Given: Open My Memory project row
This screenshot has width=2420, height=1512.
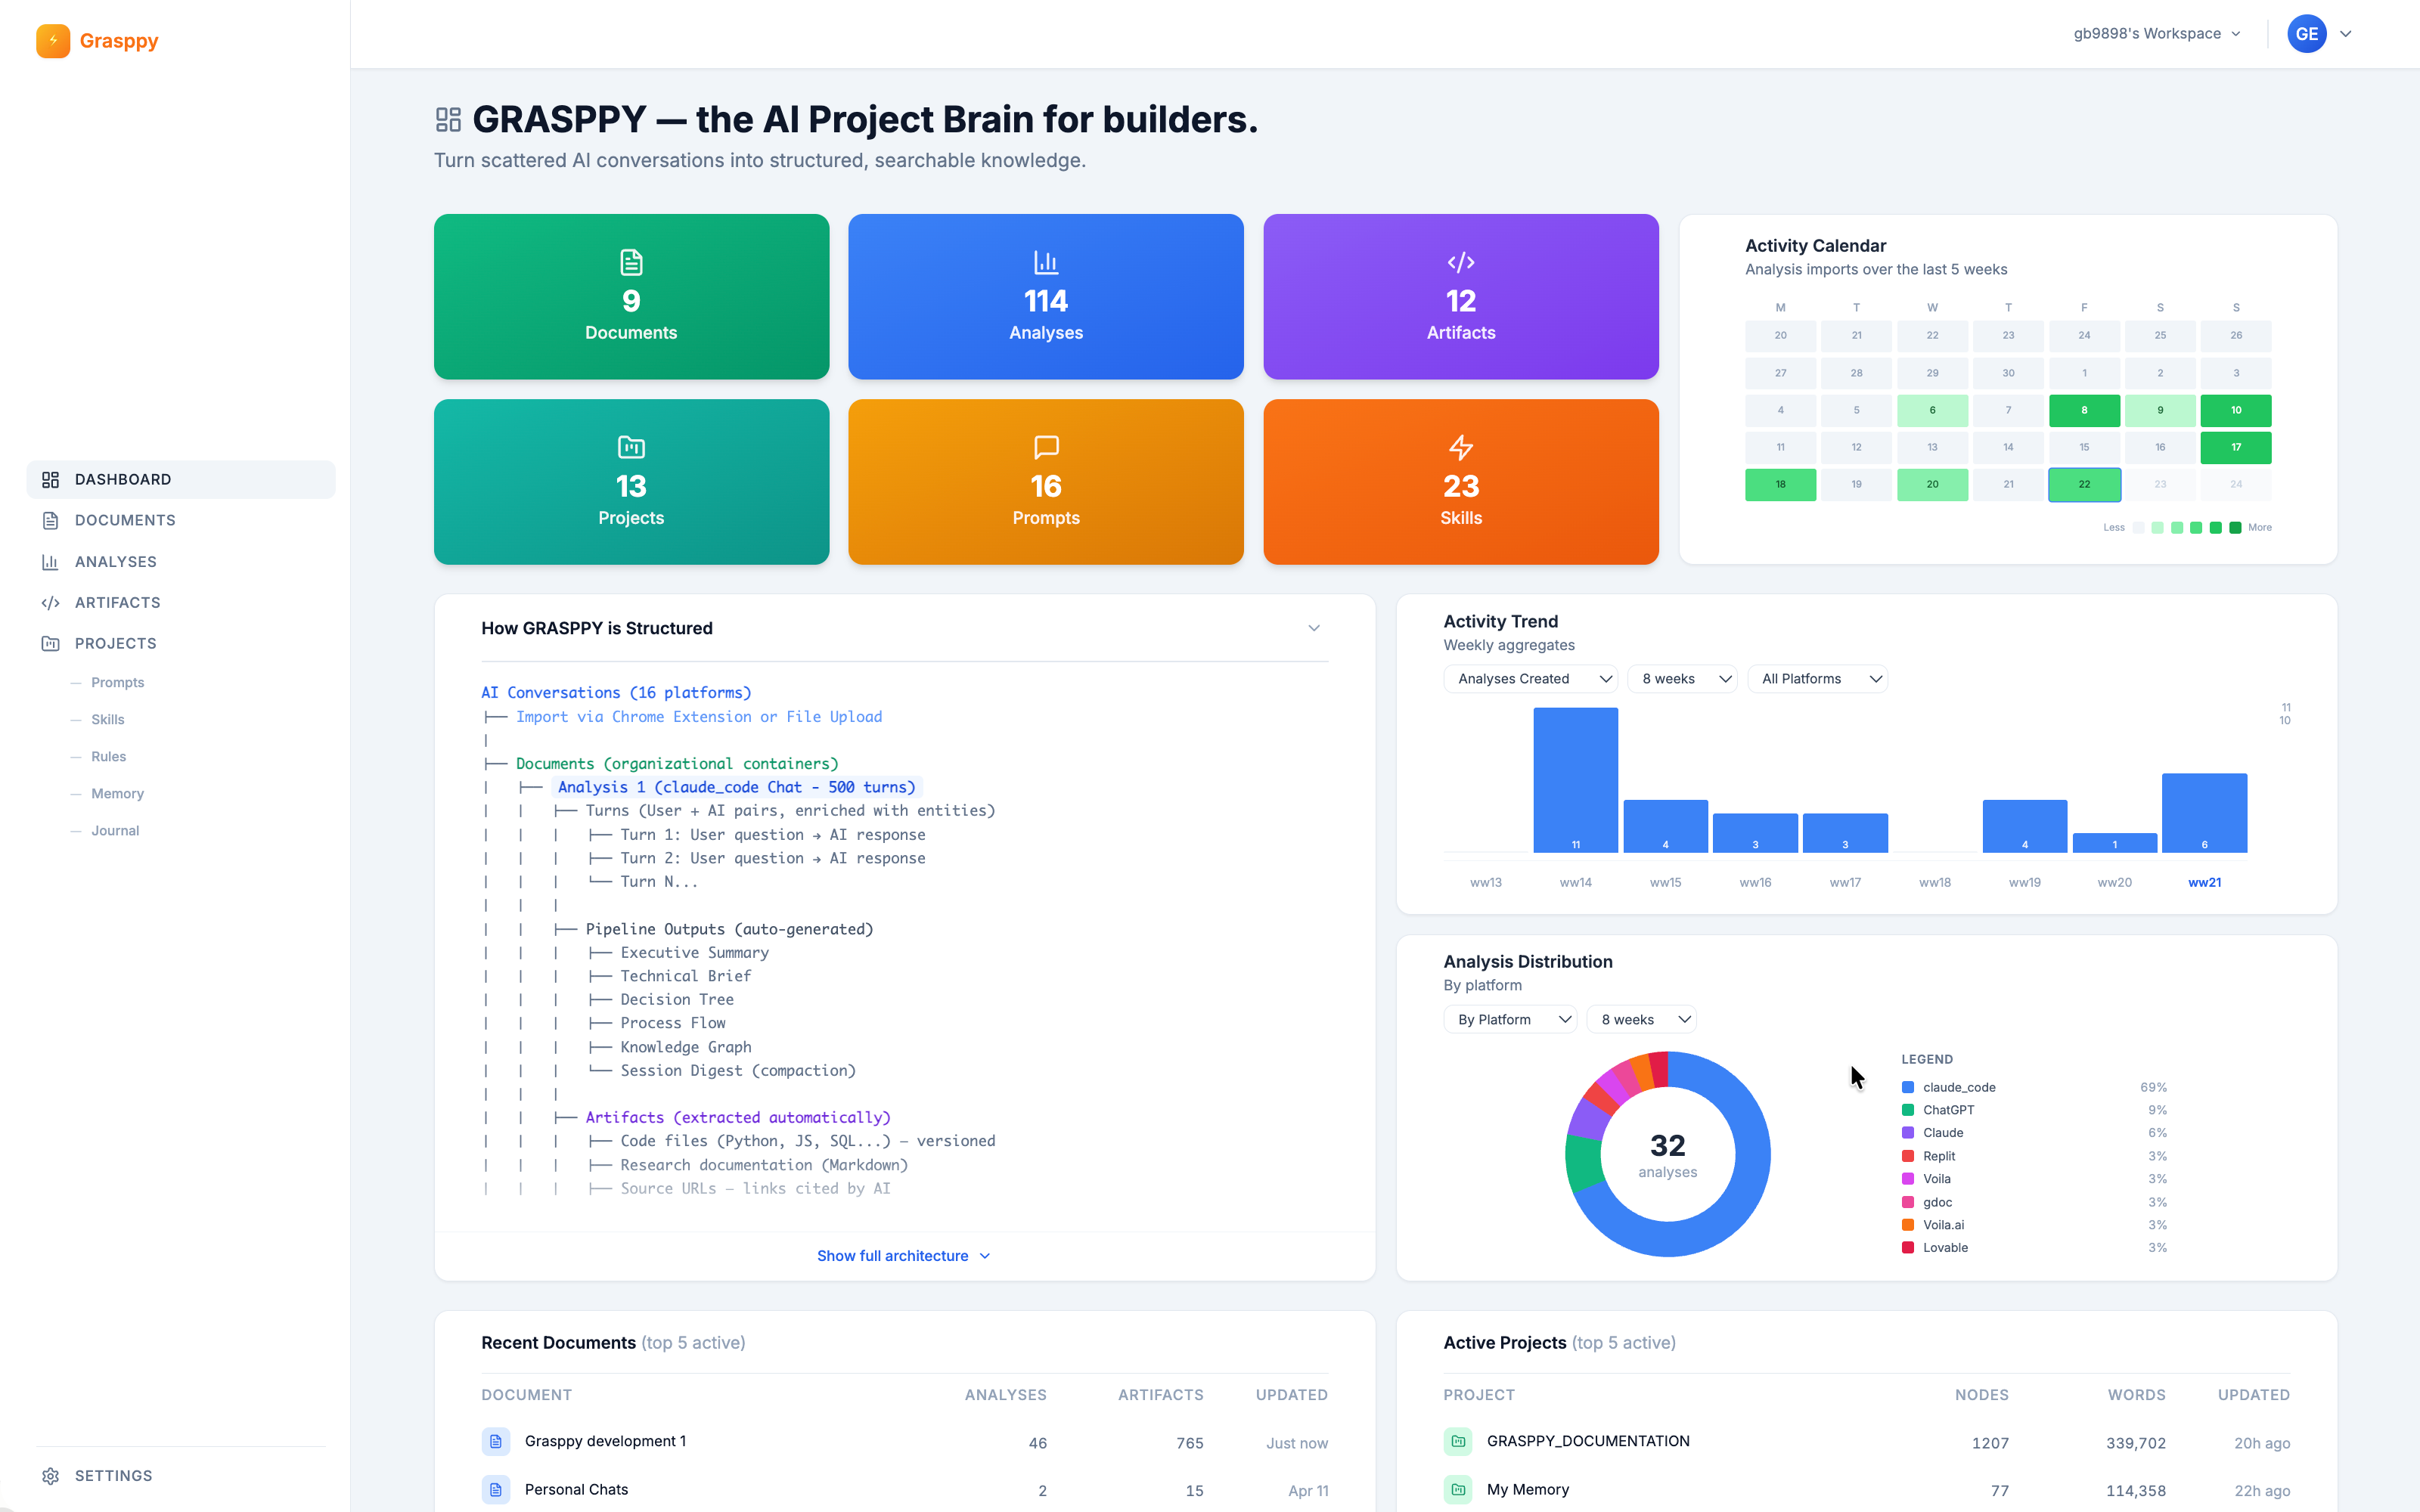Looking at the screenshot, I should tap(1867, 1490).
